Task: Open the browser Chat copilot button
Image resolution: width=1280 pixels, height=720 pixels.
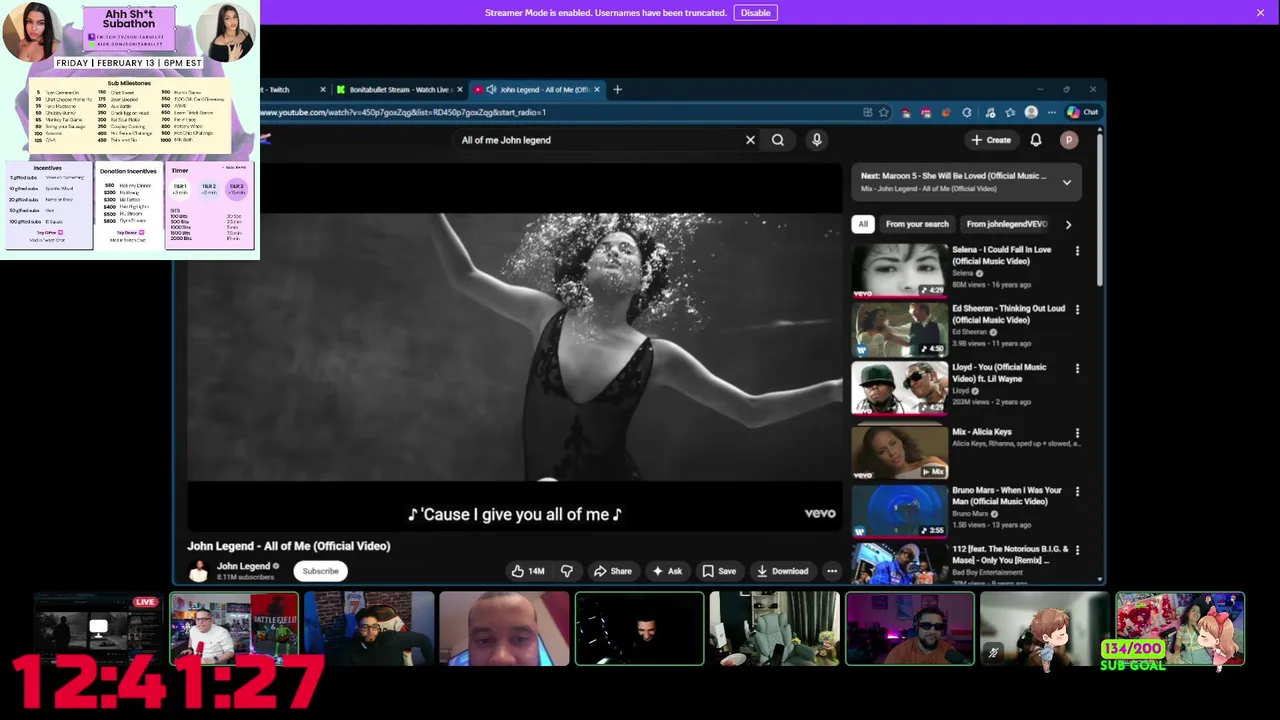Action: 1083,112
